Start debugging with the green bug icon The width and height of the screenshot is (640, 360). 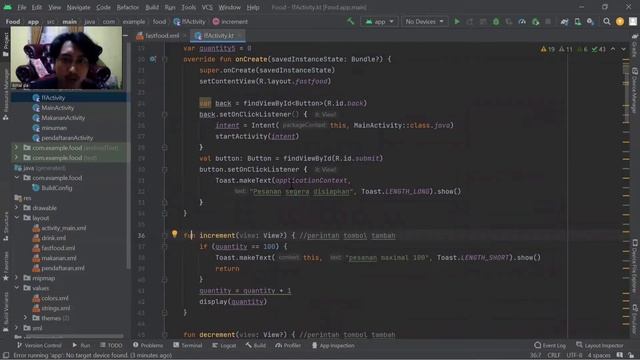coord(496,21)
